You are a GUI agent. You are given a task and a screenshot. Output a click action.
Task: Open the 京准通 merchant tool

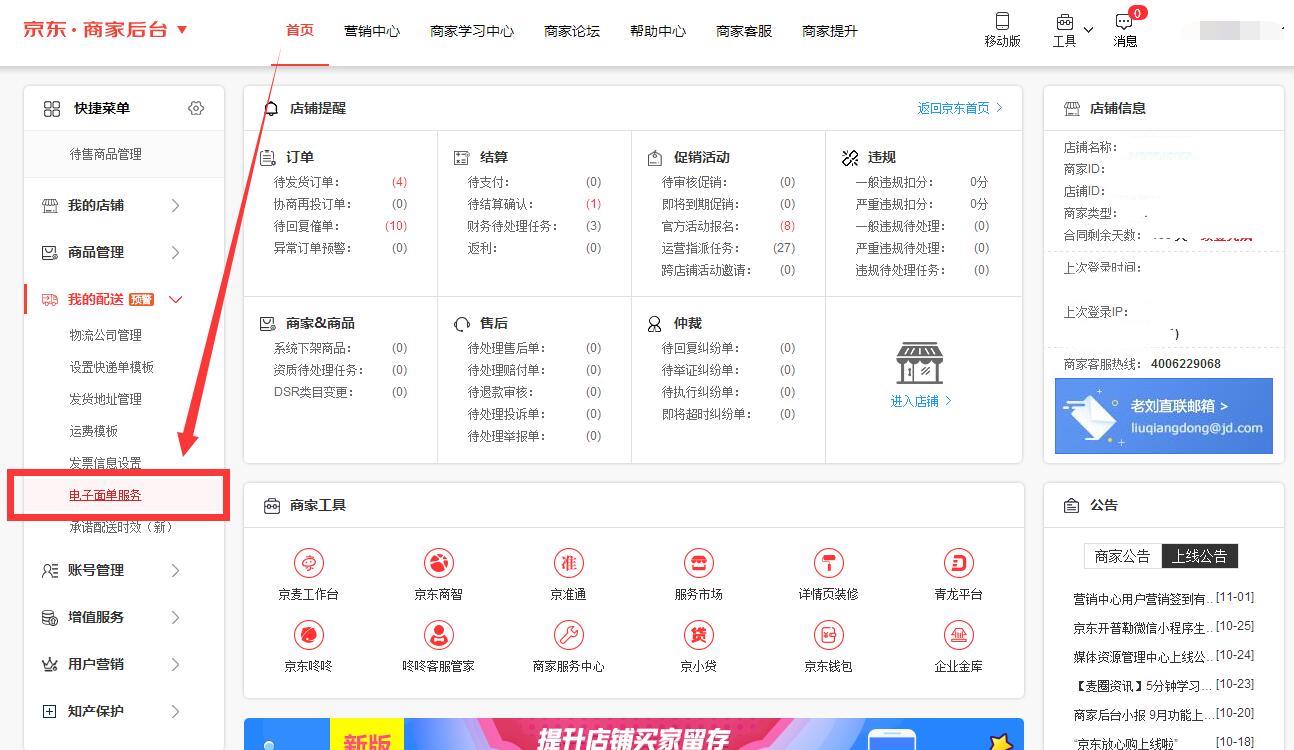point(568,563)
